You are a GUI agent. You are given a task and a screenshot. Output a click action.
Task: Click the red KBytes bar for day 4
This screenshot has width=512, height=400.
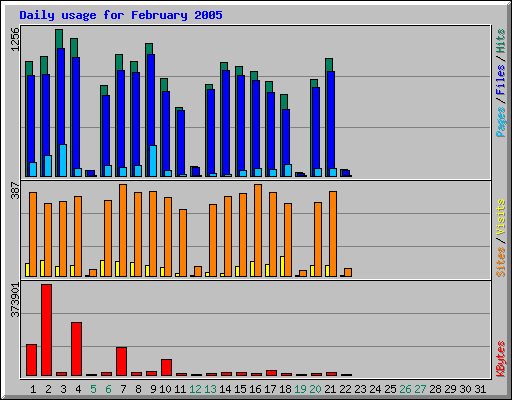coord(77,349)
